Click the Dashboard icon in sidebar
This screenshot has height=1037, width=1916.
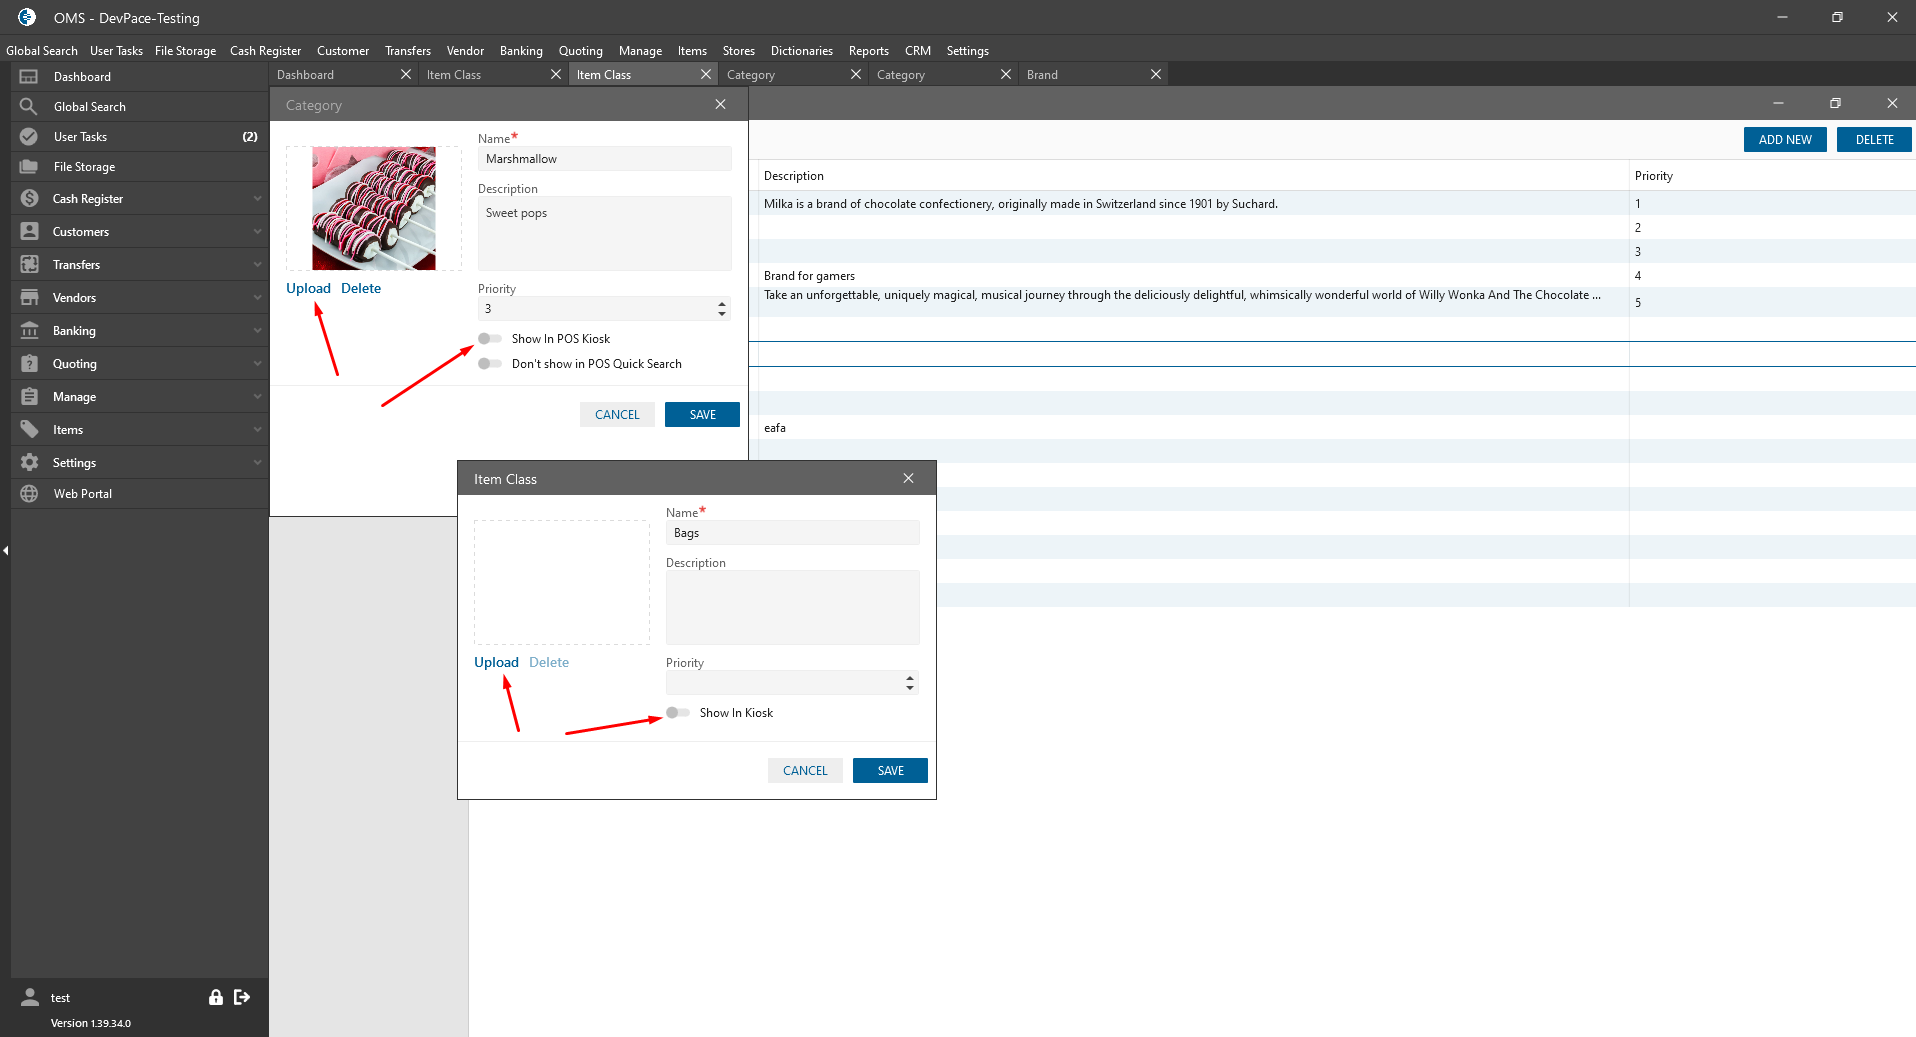point(29,77)
